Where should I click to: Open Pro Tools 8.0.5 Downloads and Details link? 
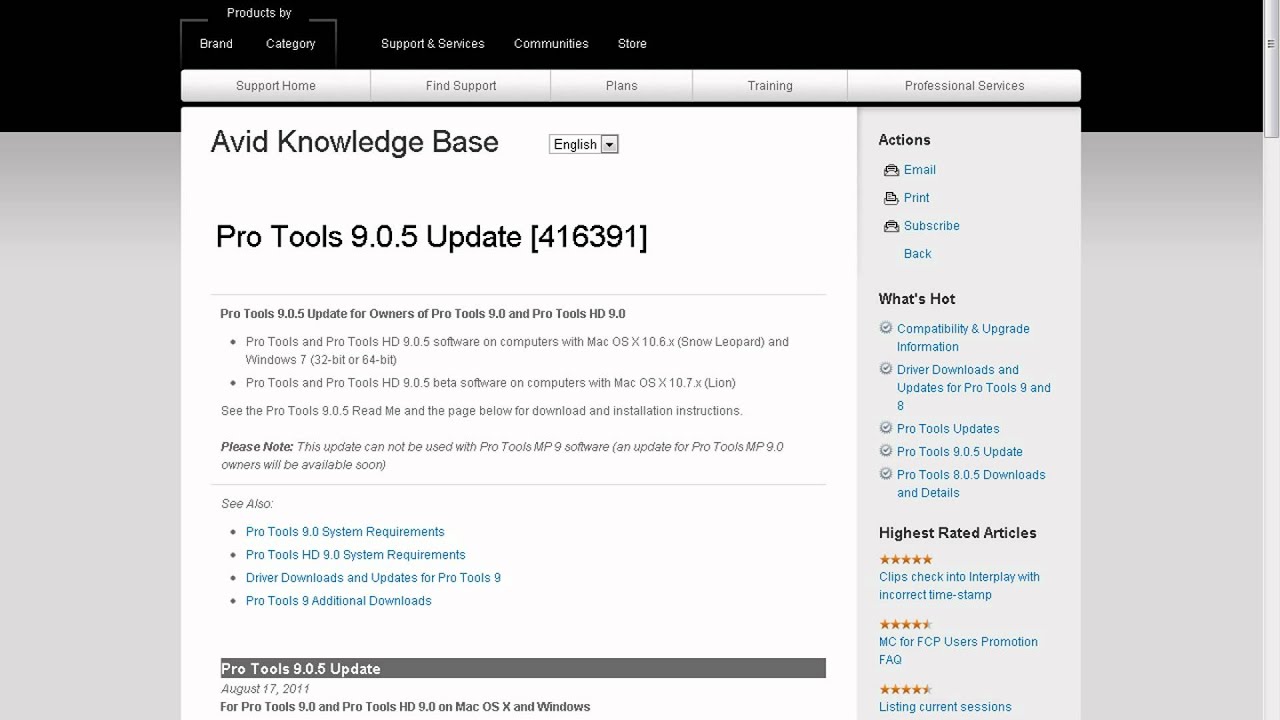pos(971,484)
